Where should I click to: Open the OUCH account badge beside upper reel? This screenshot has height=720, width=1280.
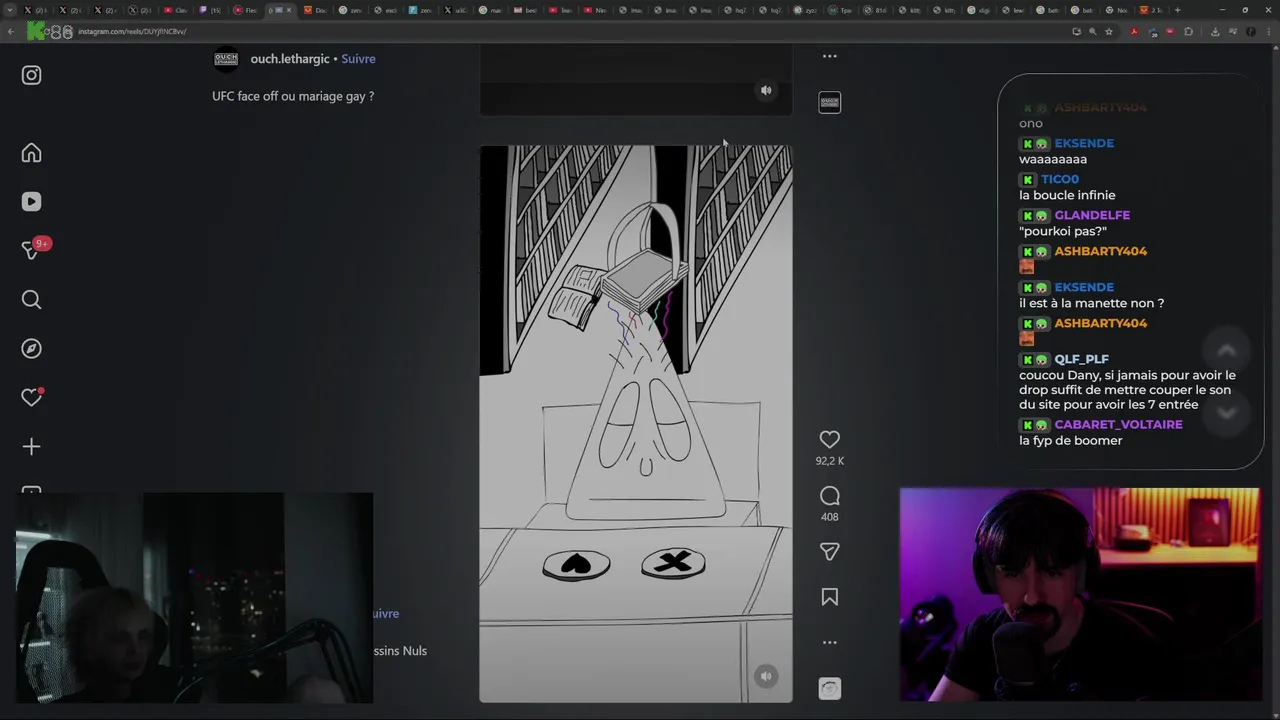click(x=829, y=102)
